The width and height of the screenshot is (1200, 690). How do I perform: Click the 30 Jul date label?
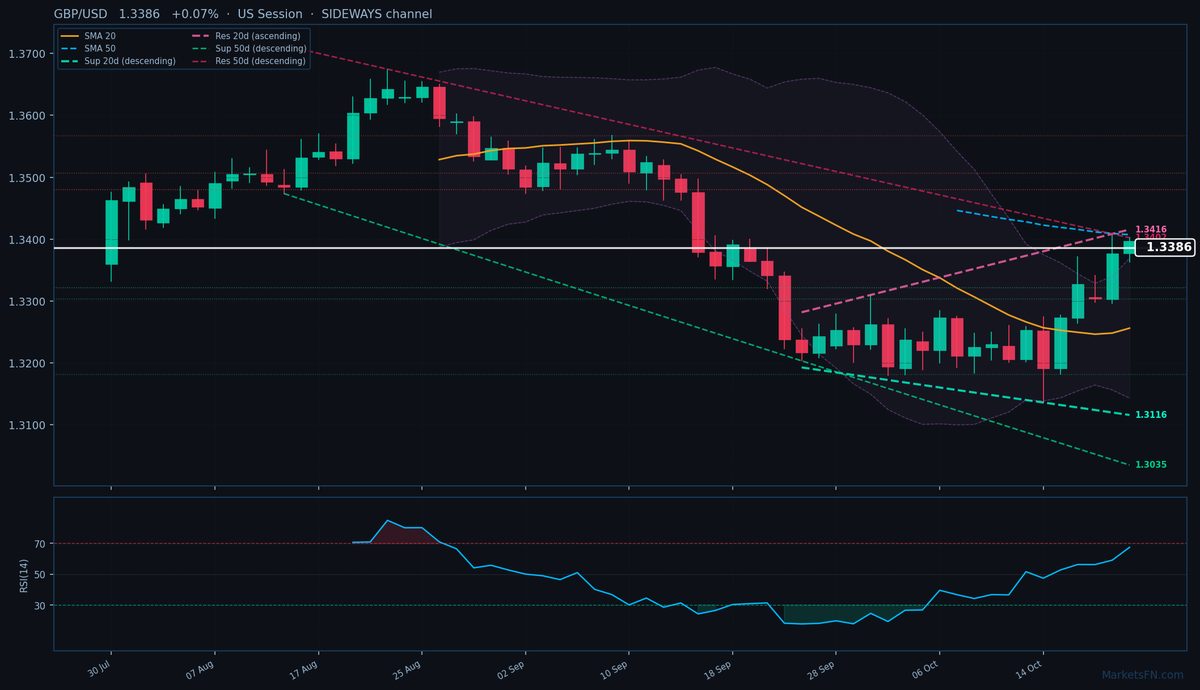[x=98, y=670]
